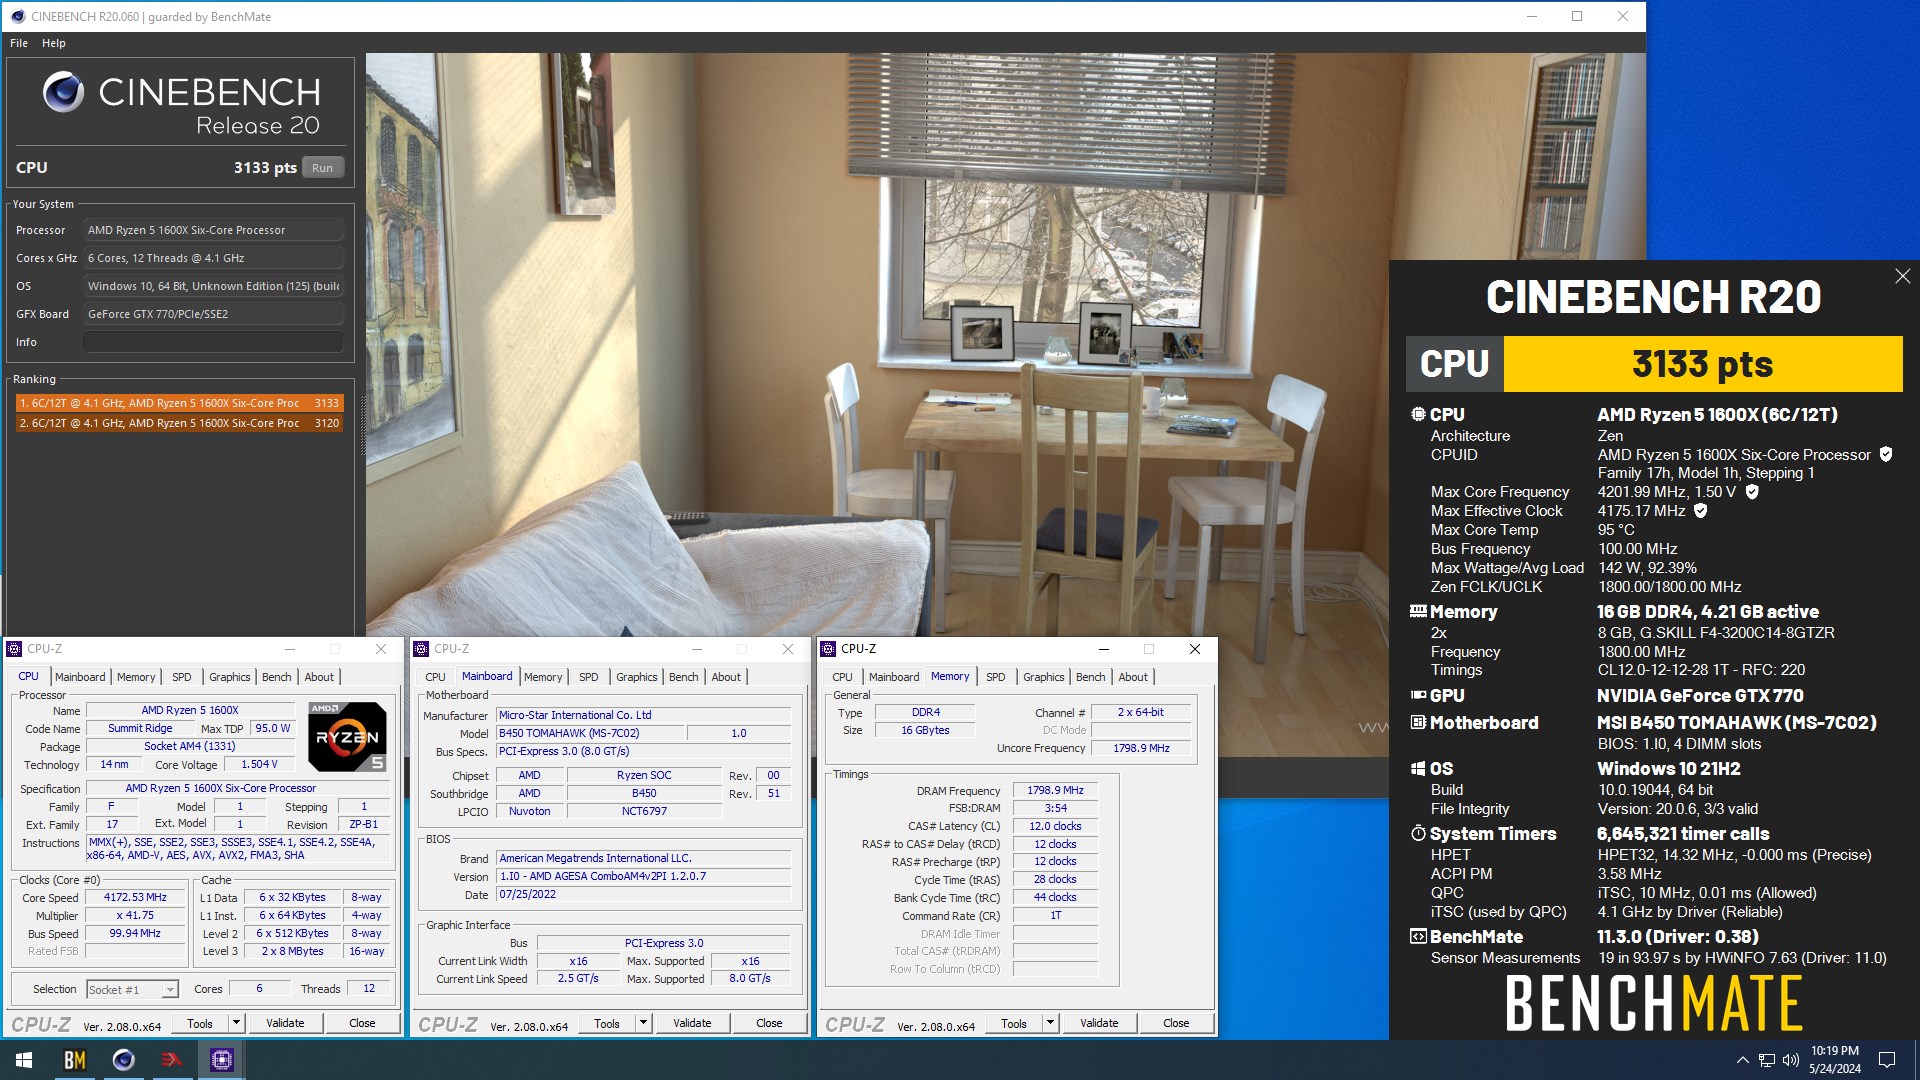The image size is (1920, 1080).
Task: Click the BenchMate CPU section chip icon
Action: tap(1418, 414)
